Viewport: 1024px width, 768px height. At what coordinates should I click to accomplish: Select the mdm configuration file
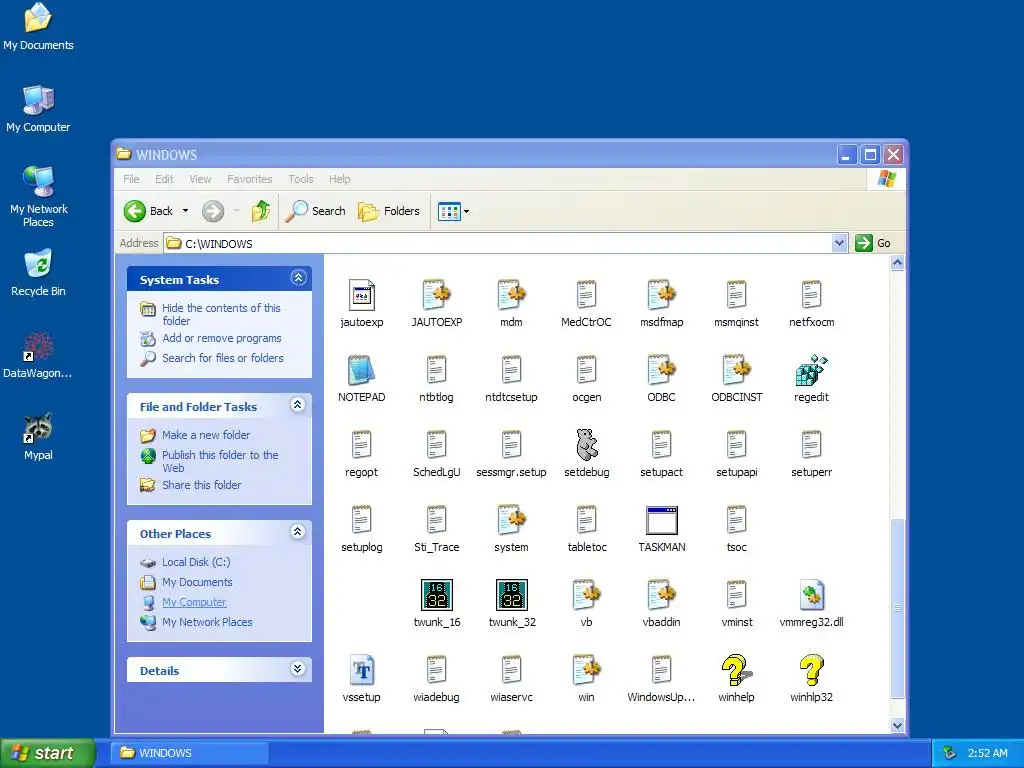pyautogui.click(x=511, y=295)
